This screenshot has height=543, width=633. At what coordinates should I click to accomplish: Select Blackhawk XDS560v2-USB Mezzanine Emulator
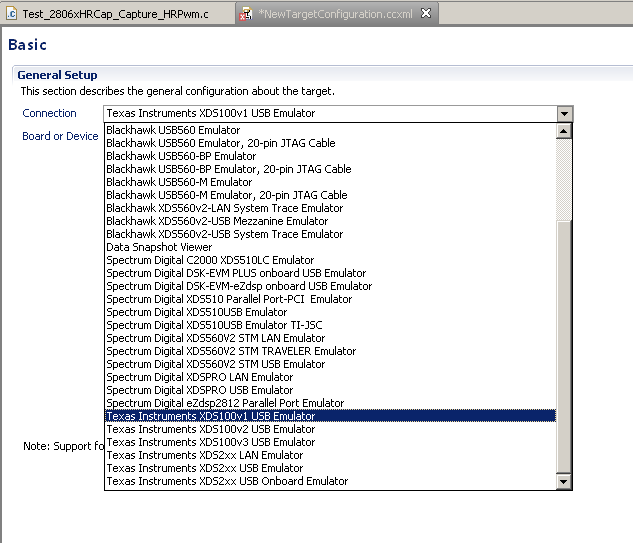click(330, 221)
